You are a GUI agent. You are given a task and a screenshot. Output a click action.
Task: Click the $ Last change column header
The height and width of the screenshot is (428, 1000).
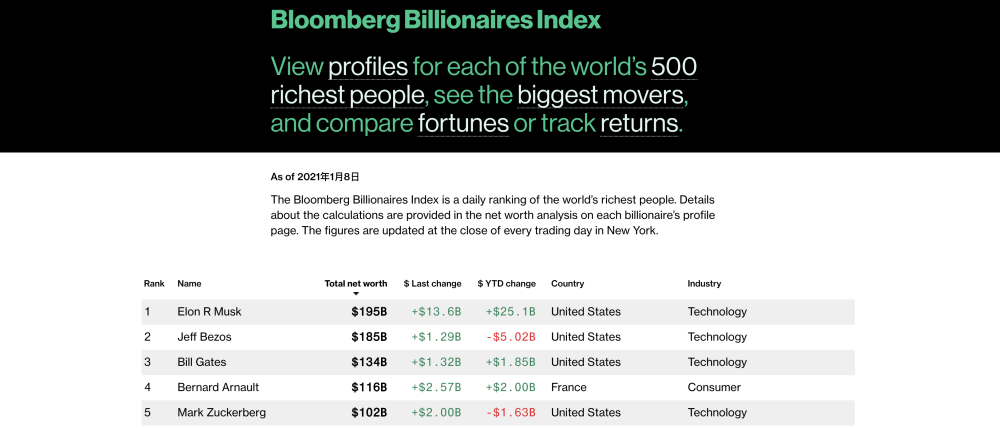coord(432,283)
